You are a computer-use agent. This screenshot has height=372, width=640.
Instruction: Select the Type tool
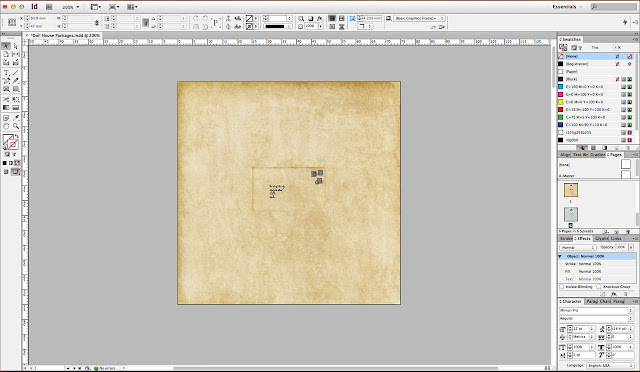pos(6,73)
